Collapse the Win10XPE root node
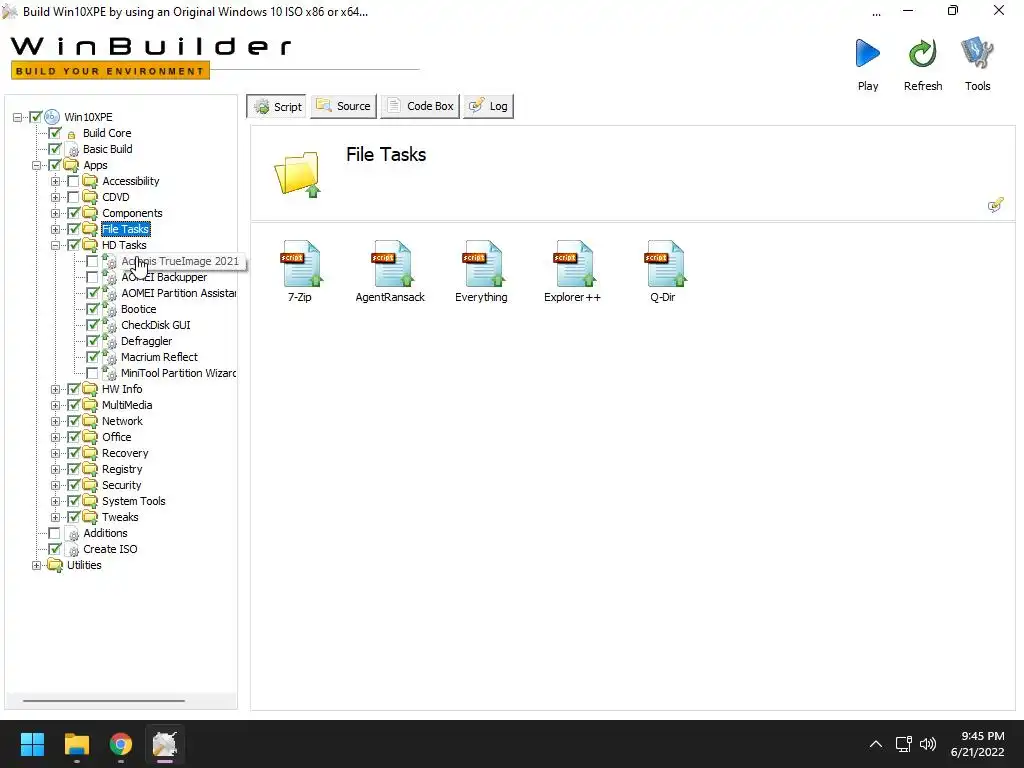The height and width of the screenshot is (768, 1024). coord(18,118)
